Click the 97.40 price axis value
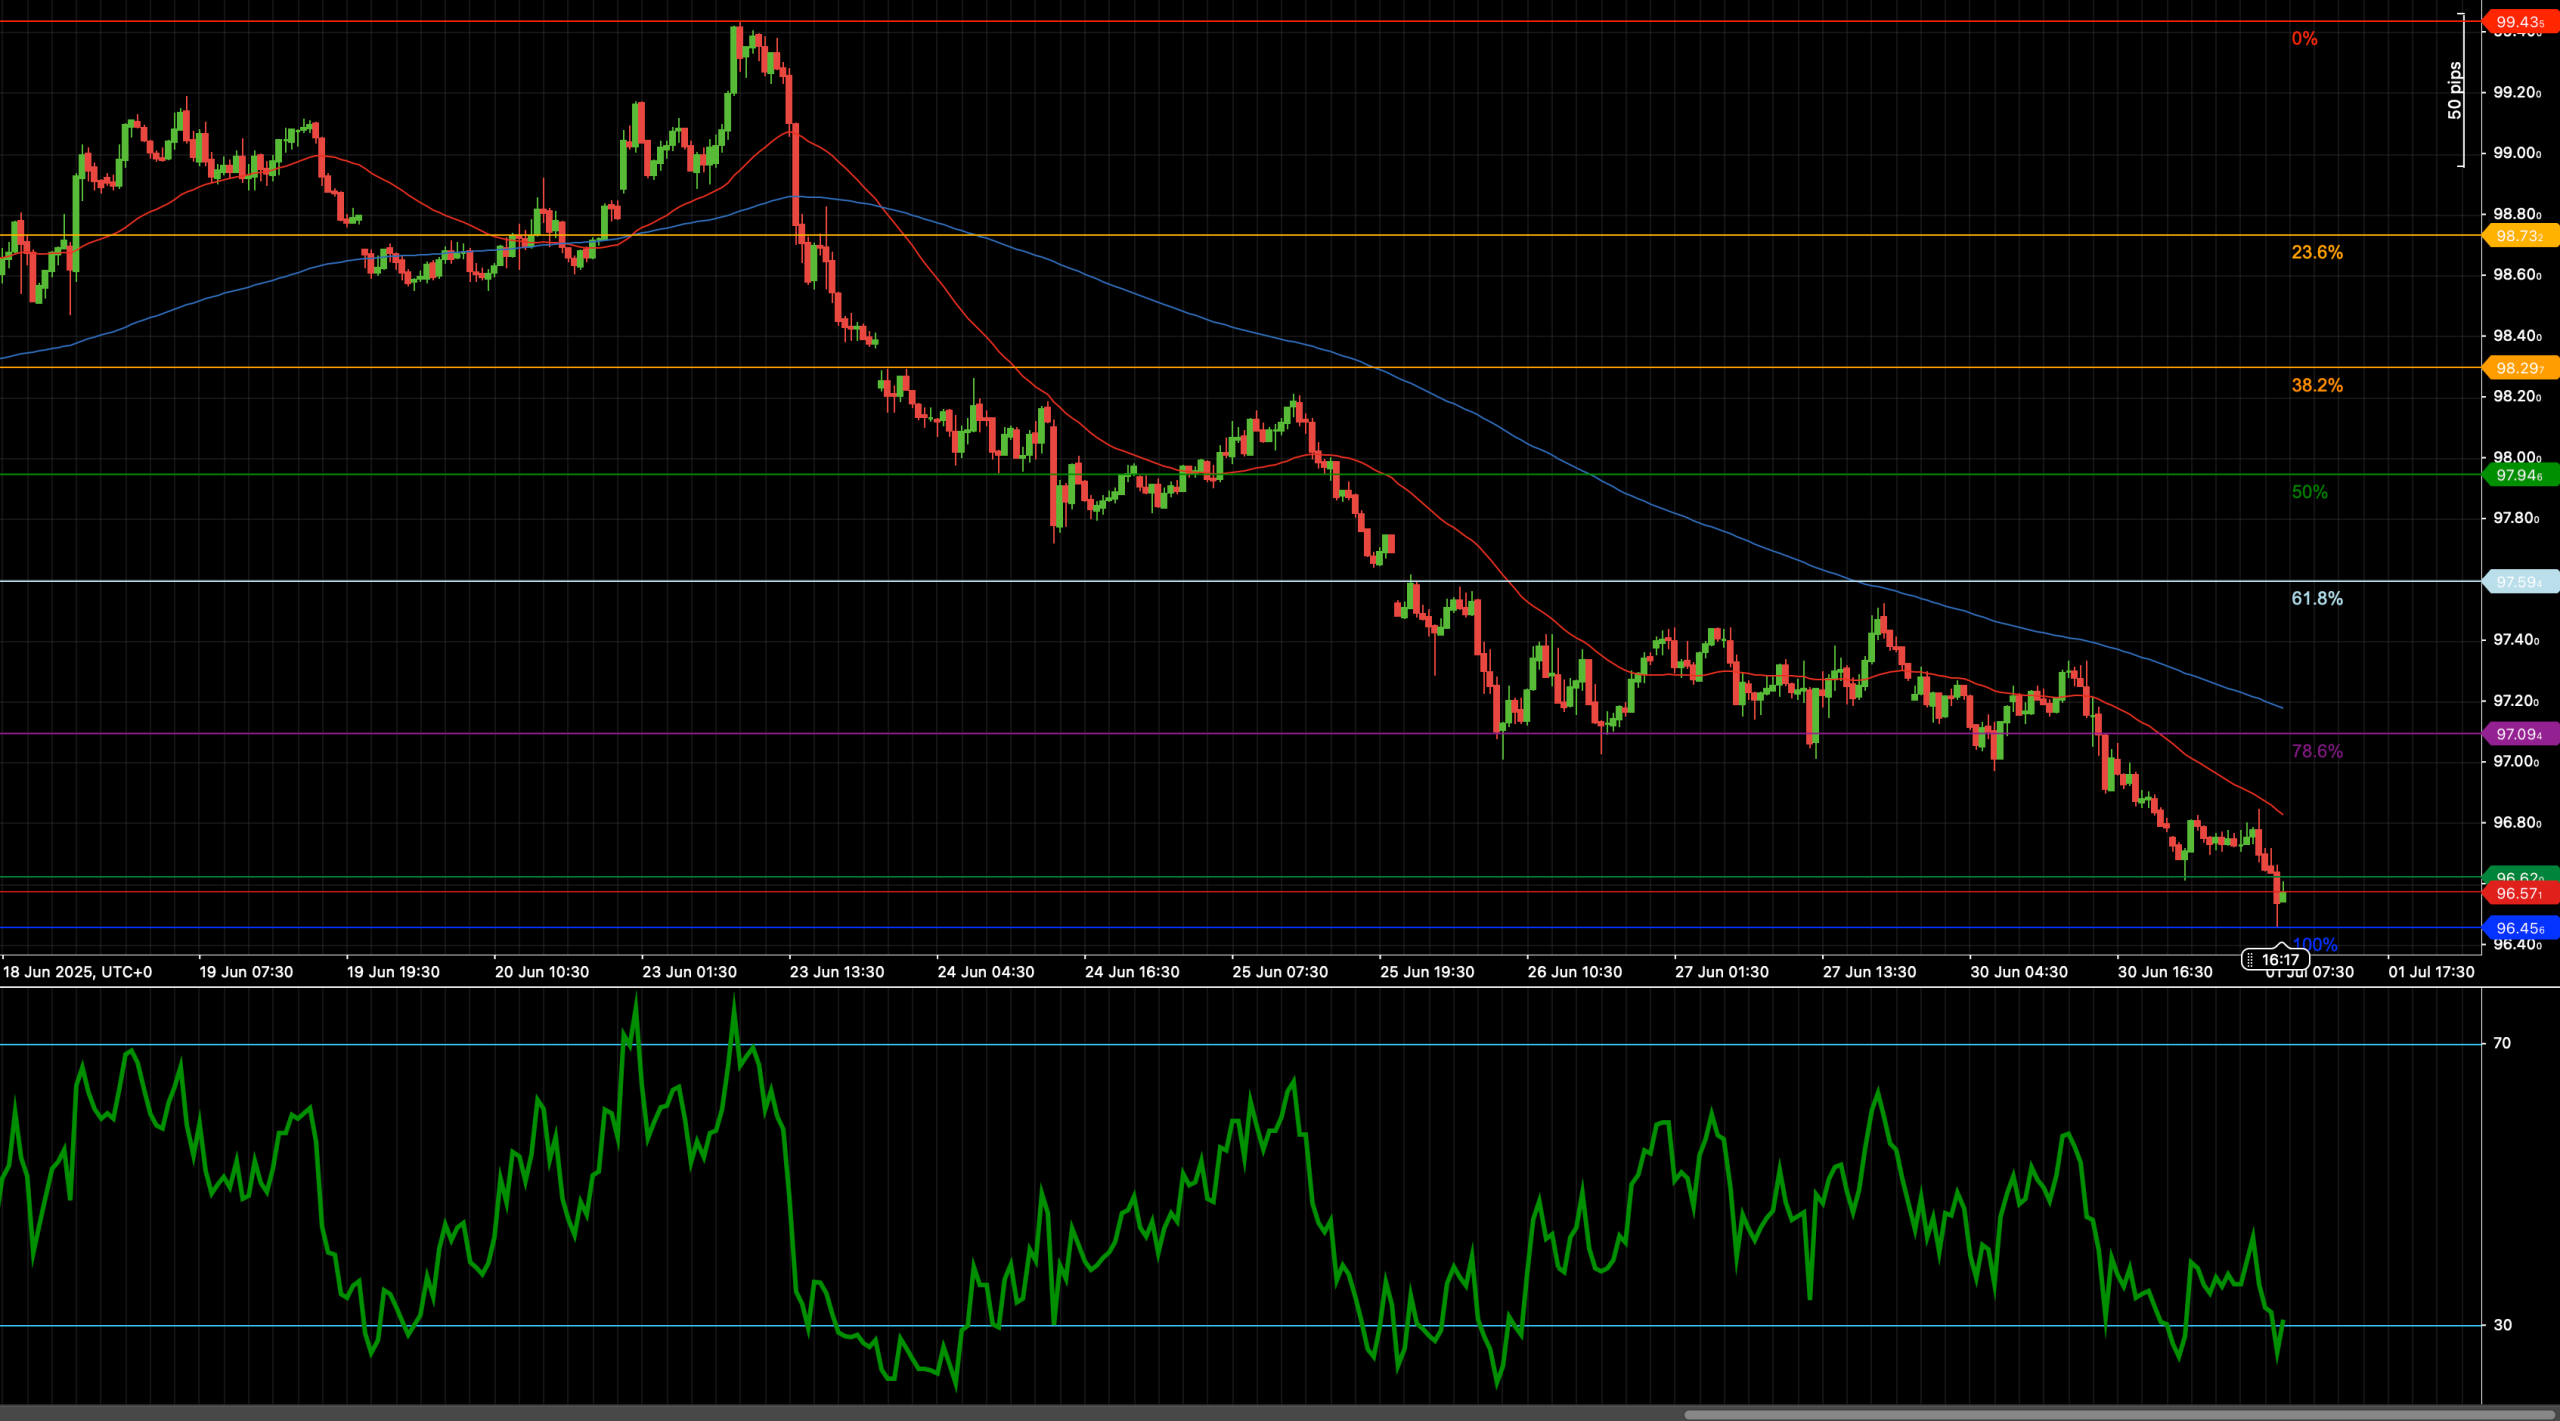This screenshot has height=1421, width=2560. tap(2517, 640)
